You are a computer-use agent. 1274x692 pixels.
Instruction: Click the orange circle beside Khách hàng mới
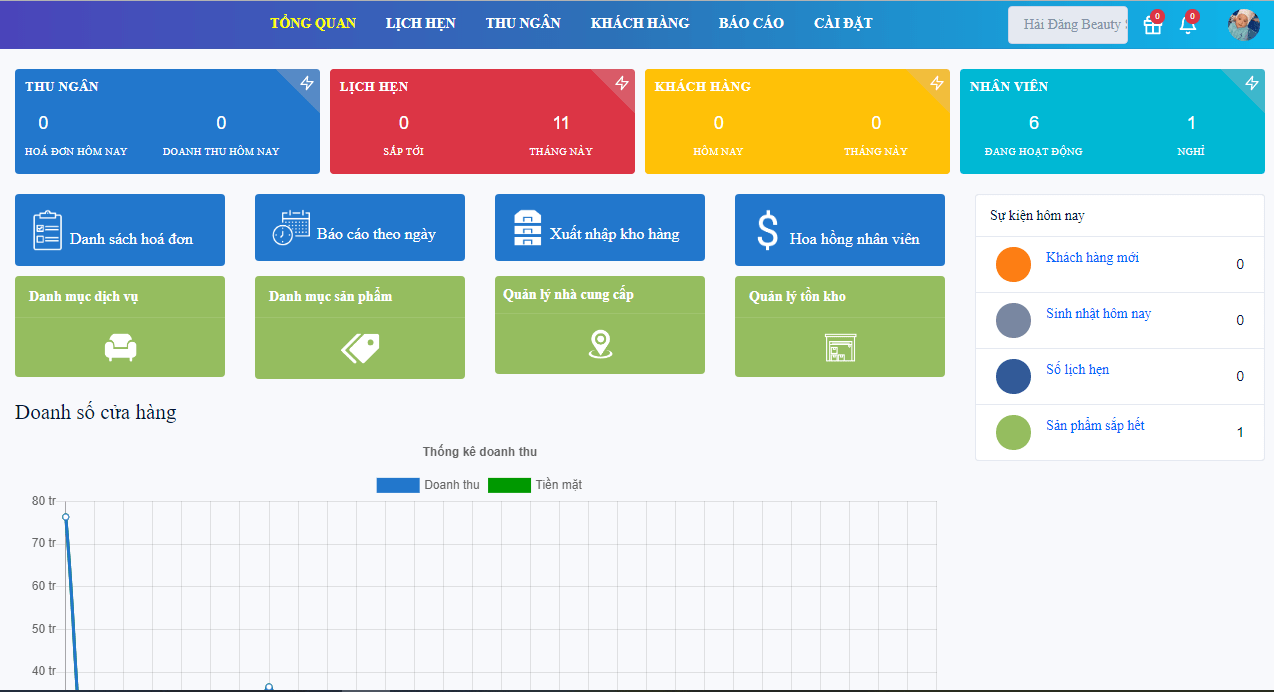click(x=1013, y=265)
